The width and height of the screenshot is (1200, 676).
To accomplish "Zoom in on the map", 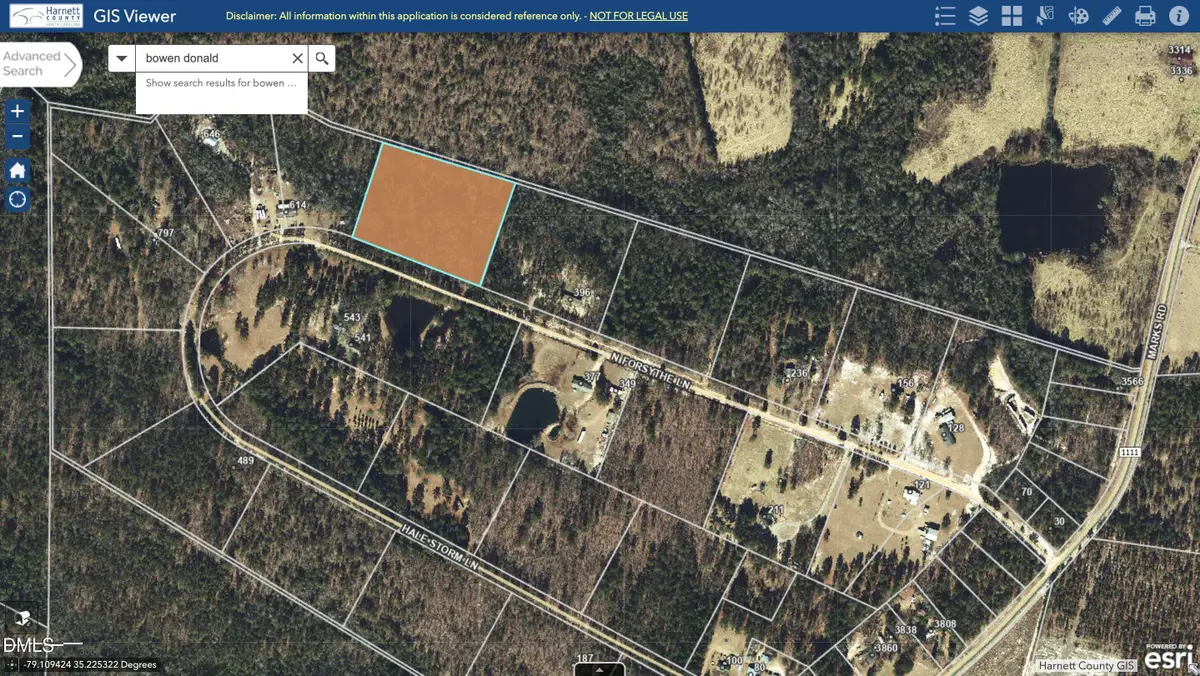I will [x=17, y=110].
